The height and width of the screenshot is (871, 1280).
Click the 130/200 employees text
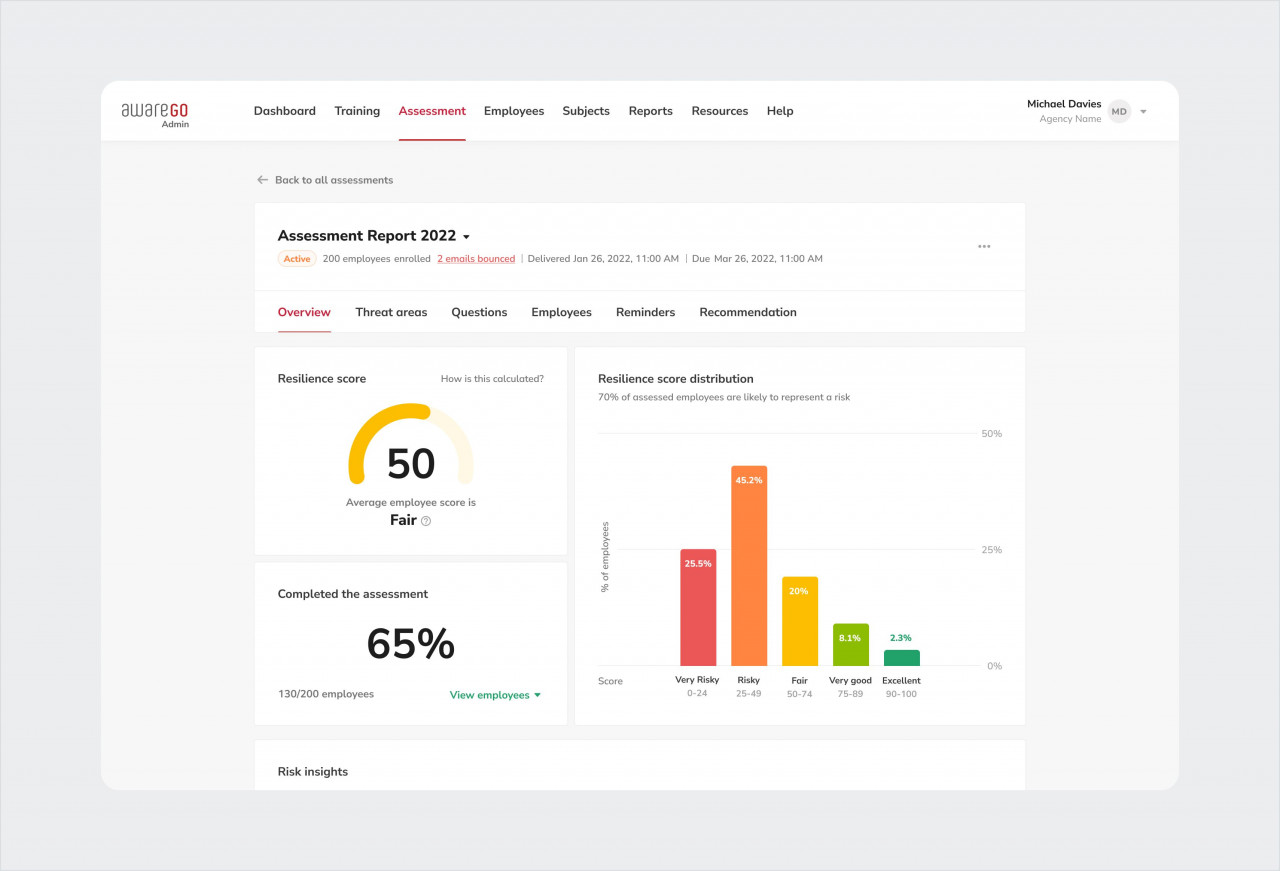(x=326, y=694)
